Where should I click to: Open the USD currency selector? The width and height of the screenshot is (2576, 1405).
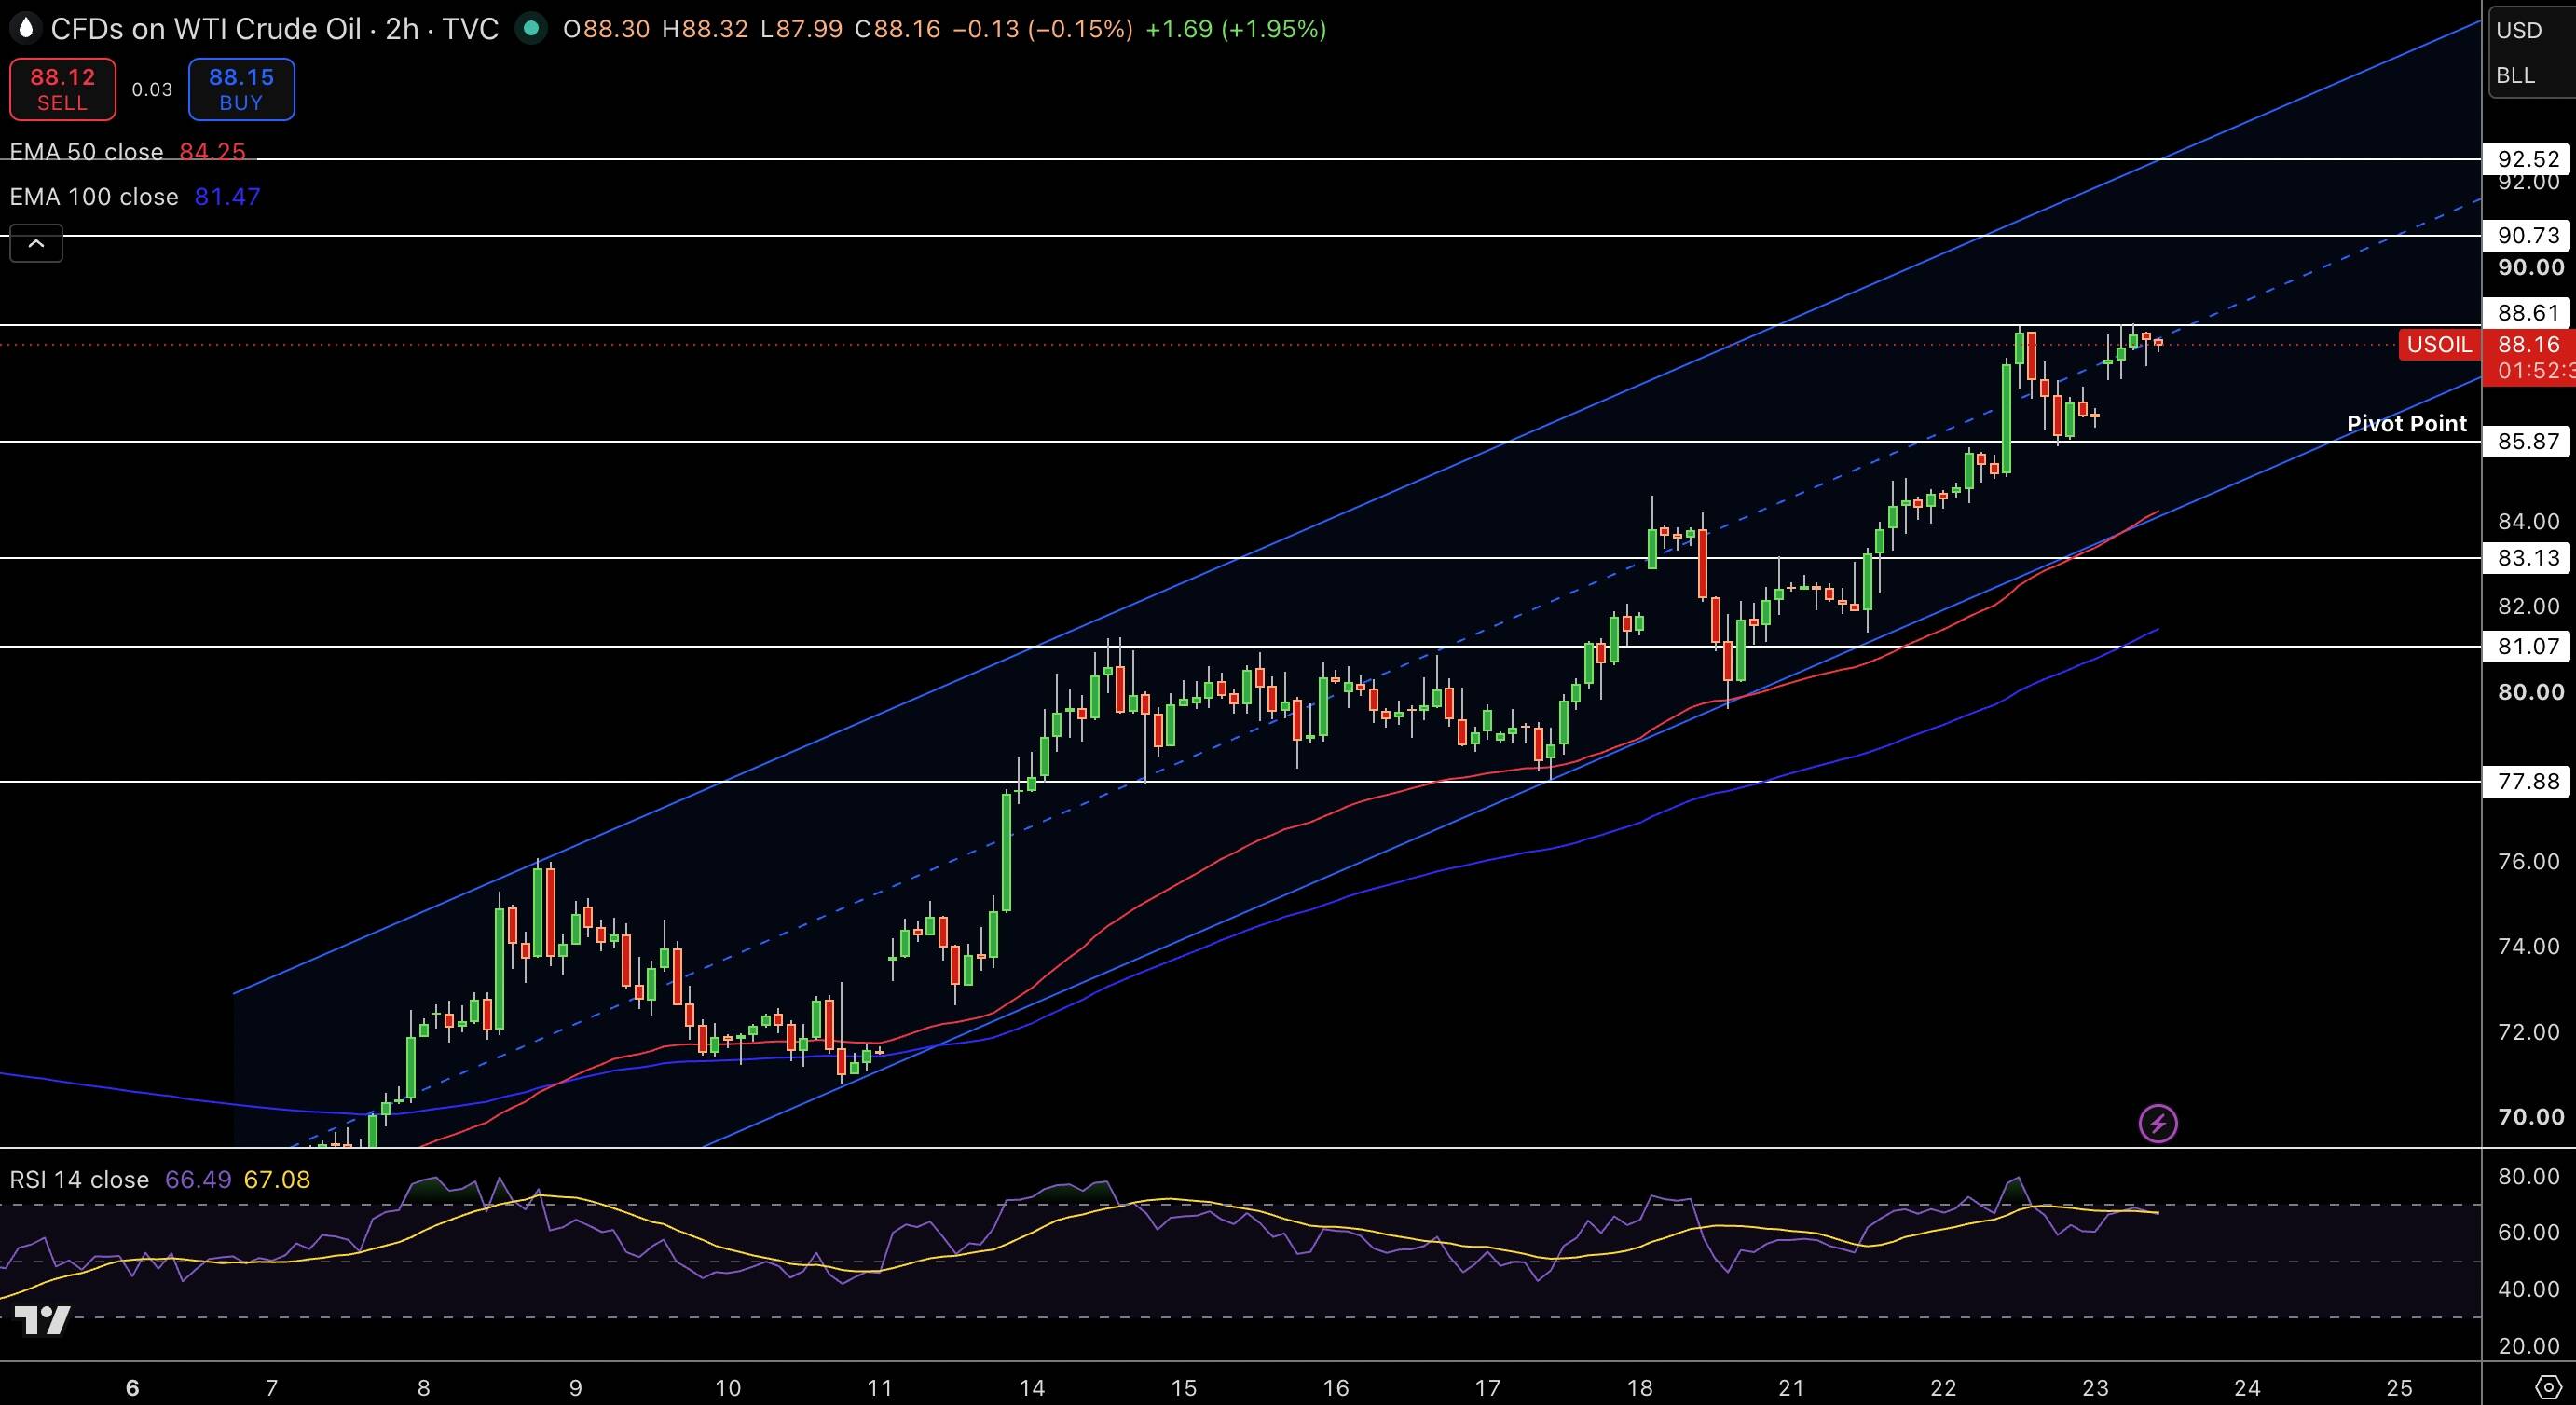coord(2519,30)
